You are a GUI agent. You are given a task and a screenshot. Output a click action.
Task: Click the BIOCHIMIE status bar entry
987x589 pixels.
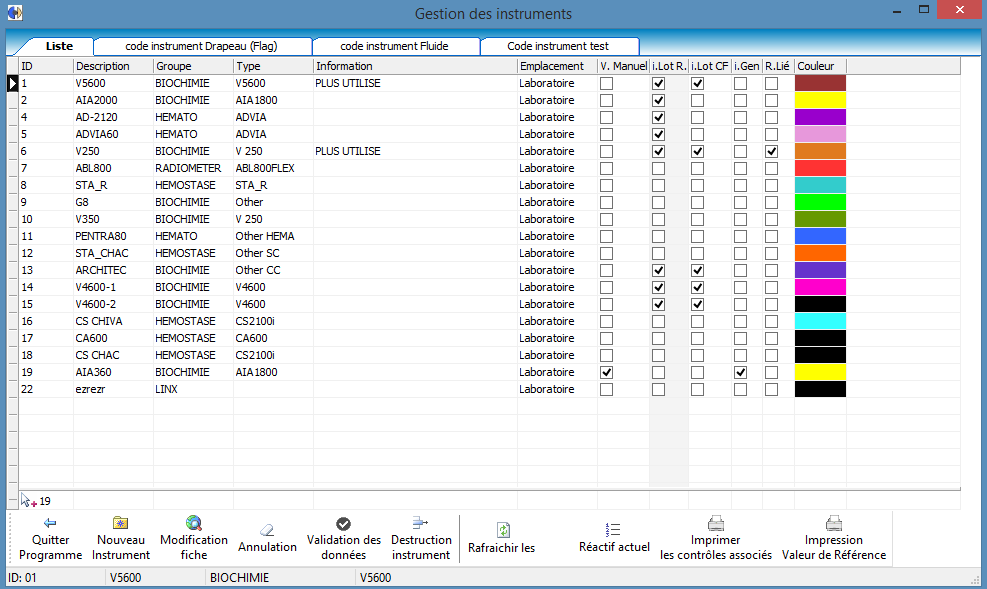[x=239, y=578]
